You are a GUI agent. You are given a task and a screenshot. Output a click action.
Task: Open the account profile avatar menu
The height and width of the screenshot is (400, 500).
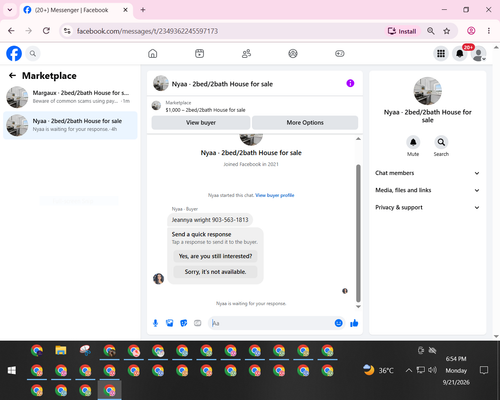pyautogui.click(x=479, y=54)
